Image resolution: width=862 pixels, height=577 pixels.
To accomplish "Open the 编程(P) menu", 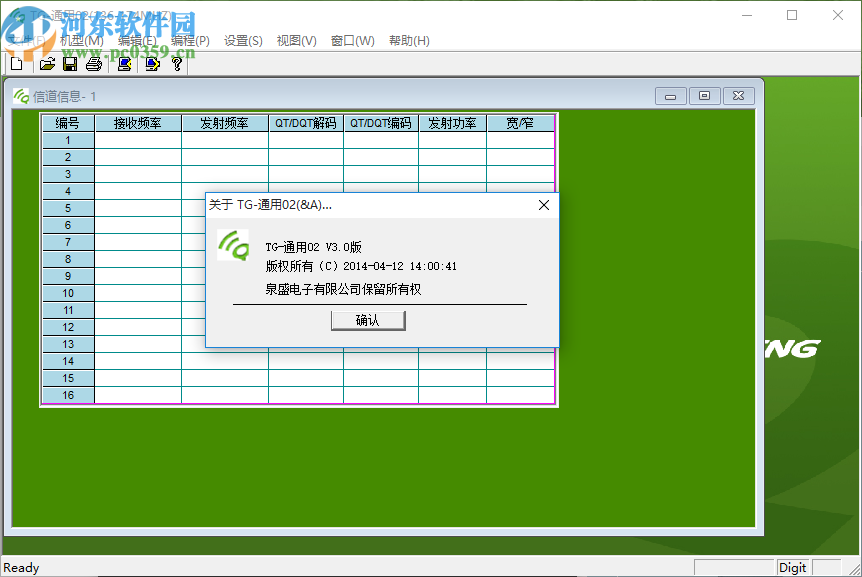I will click(190, 40).
